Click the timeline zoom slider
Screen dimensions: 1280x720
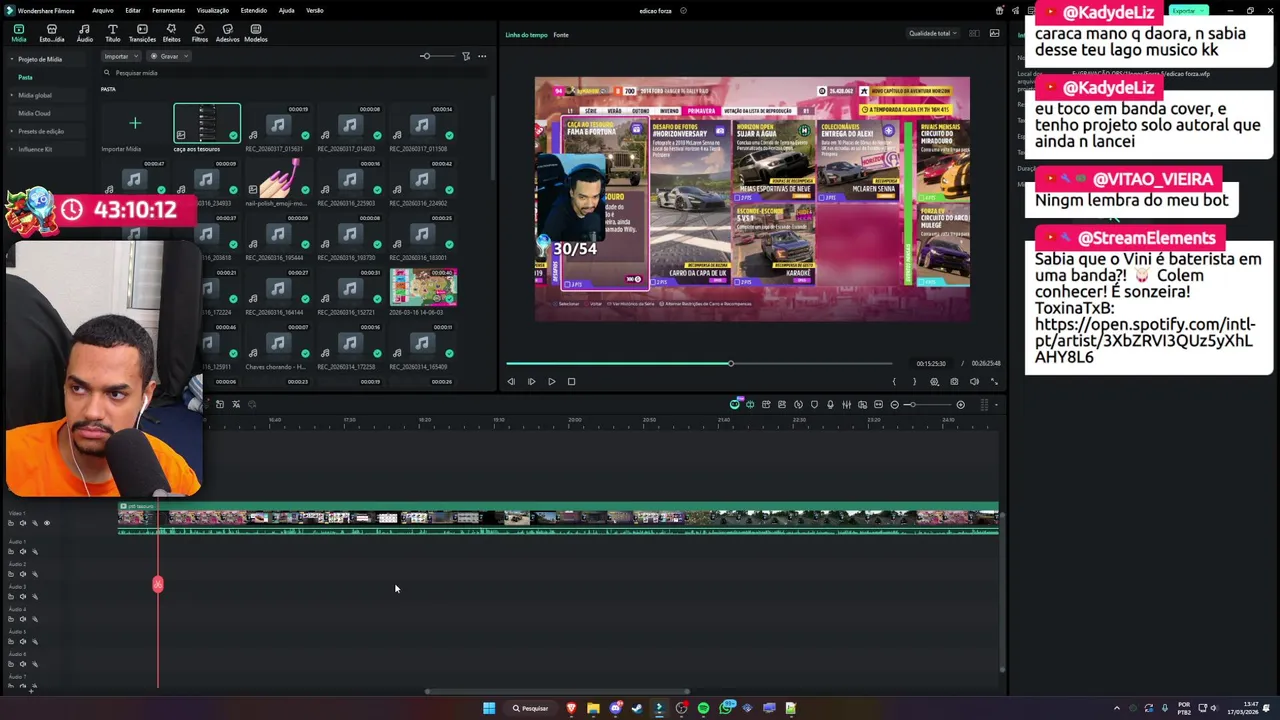coord(927,404)
